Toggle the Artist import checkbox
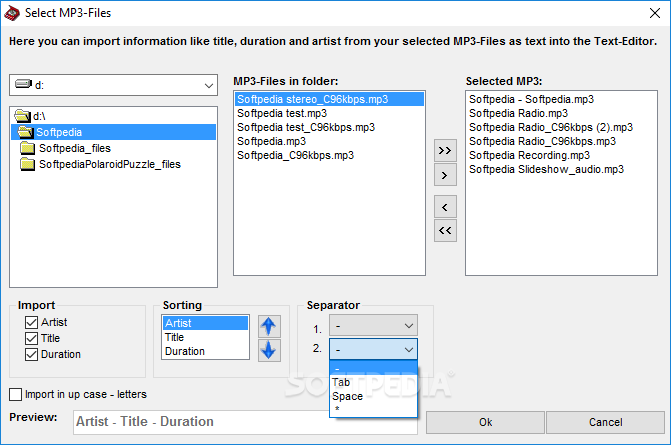Screen dimensions: 671x445 point(31,322)
